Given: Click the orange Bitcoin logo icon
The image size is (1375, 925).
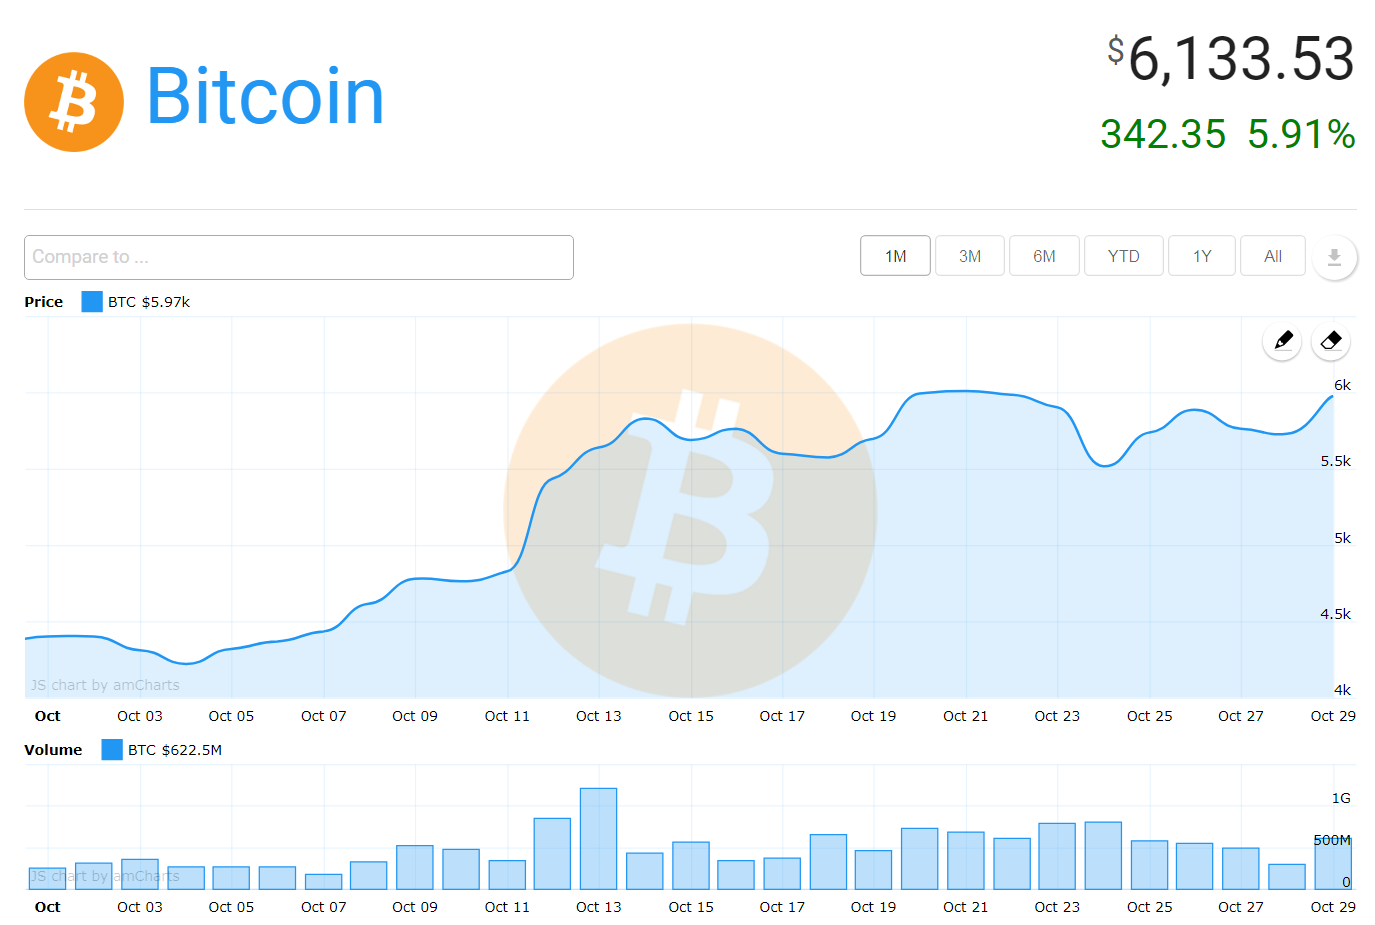Looking at the screenshot, I should point(74,102).
